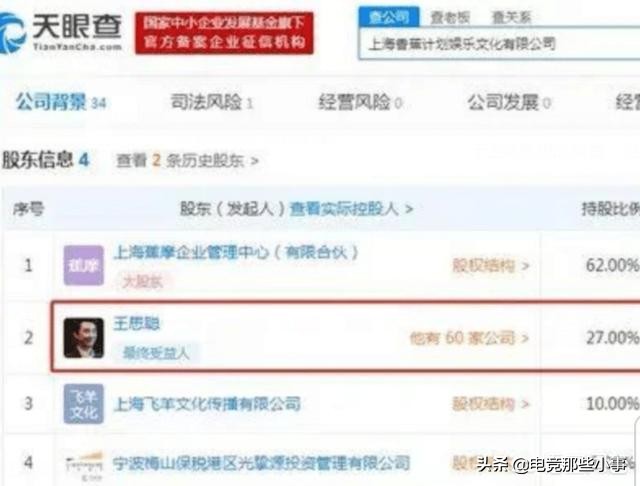This screenshot has height=486, width=640.
Task: Open the 公司发展 section
Action: [x=509, y=102]
